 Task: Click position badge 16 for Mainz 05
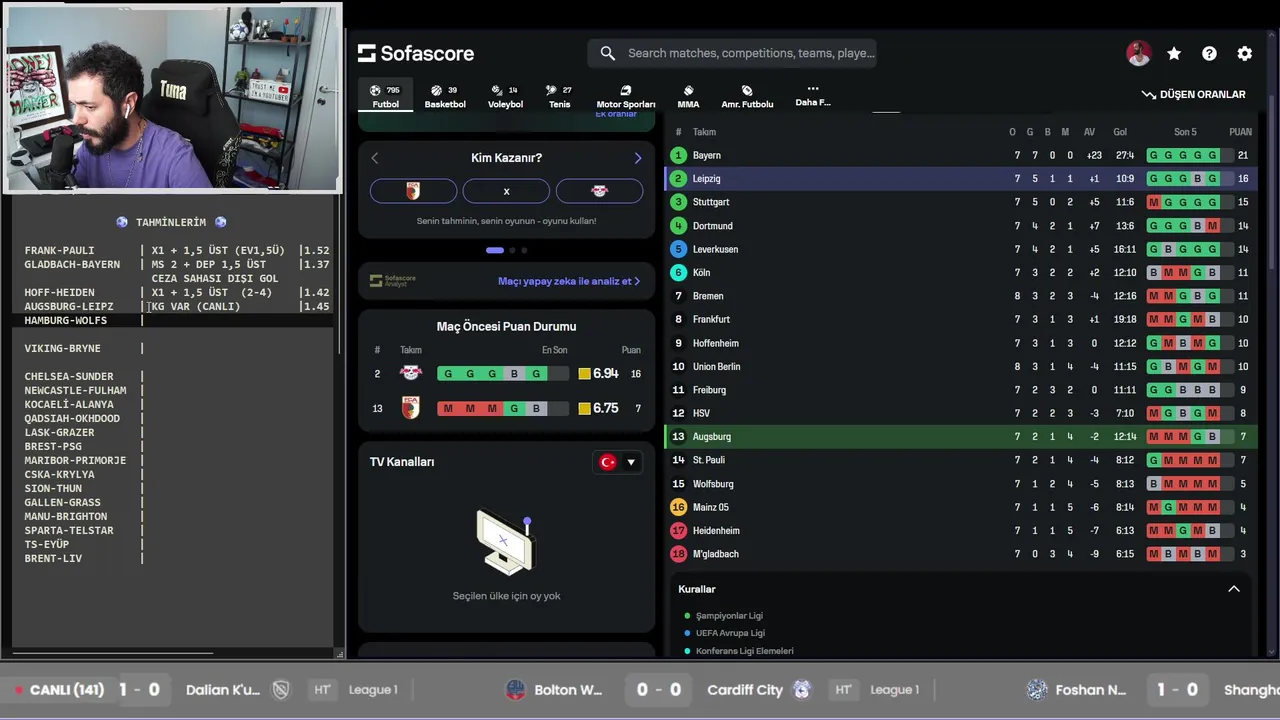click(678, 507)
